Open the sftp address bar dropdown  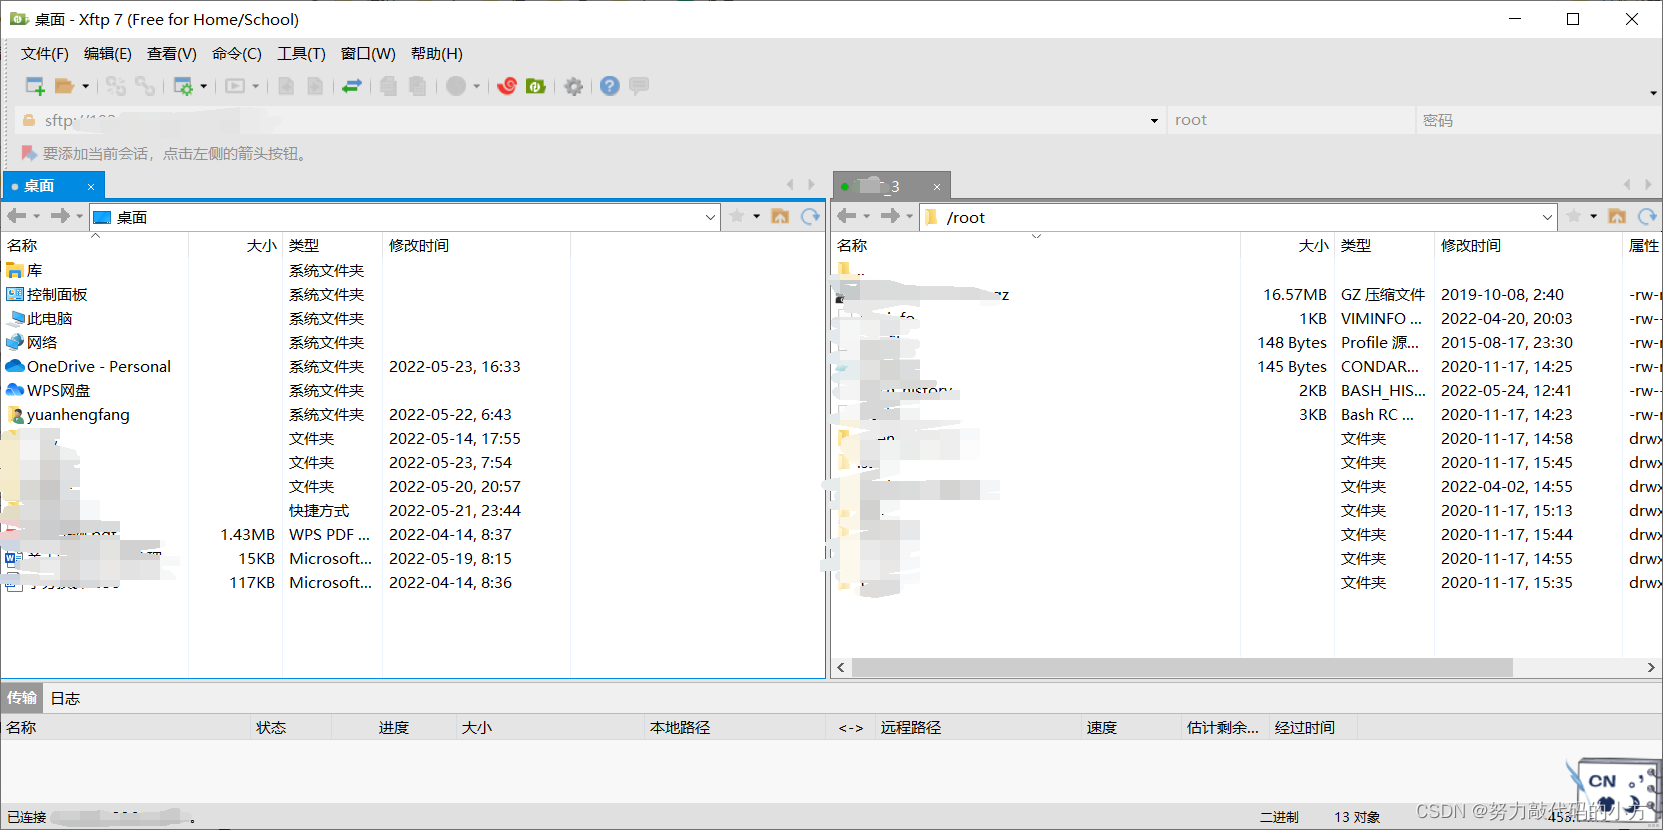point(1154,121)
